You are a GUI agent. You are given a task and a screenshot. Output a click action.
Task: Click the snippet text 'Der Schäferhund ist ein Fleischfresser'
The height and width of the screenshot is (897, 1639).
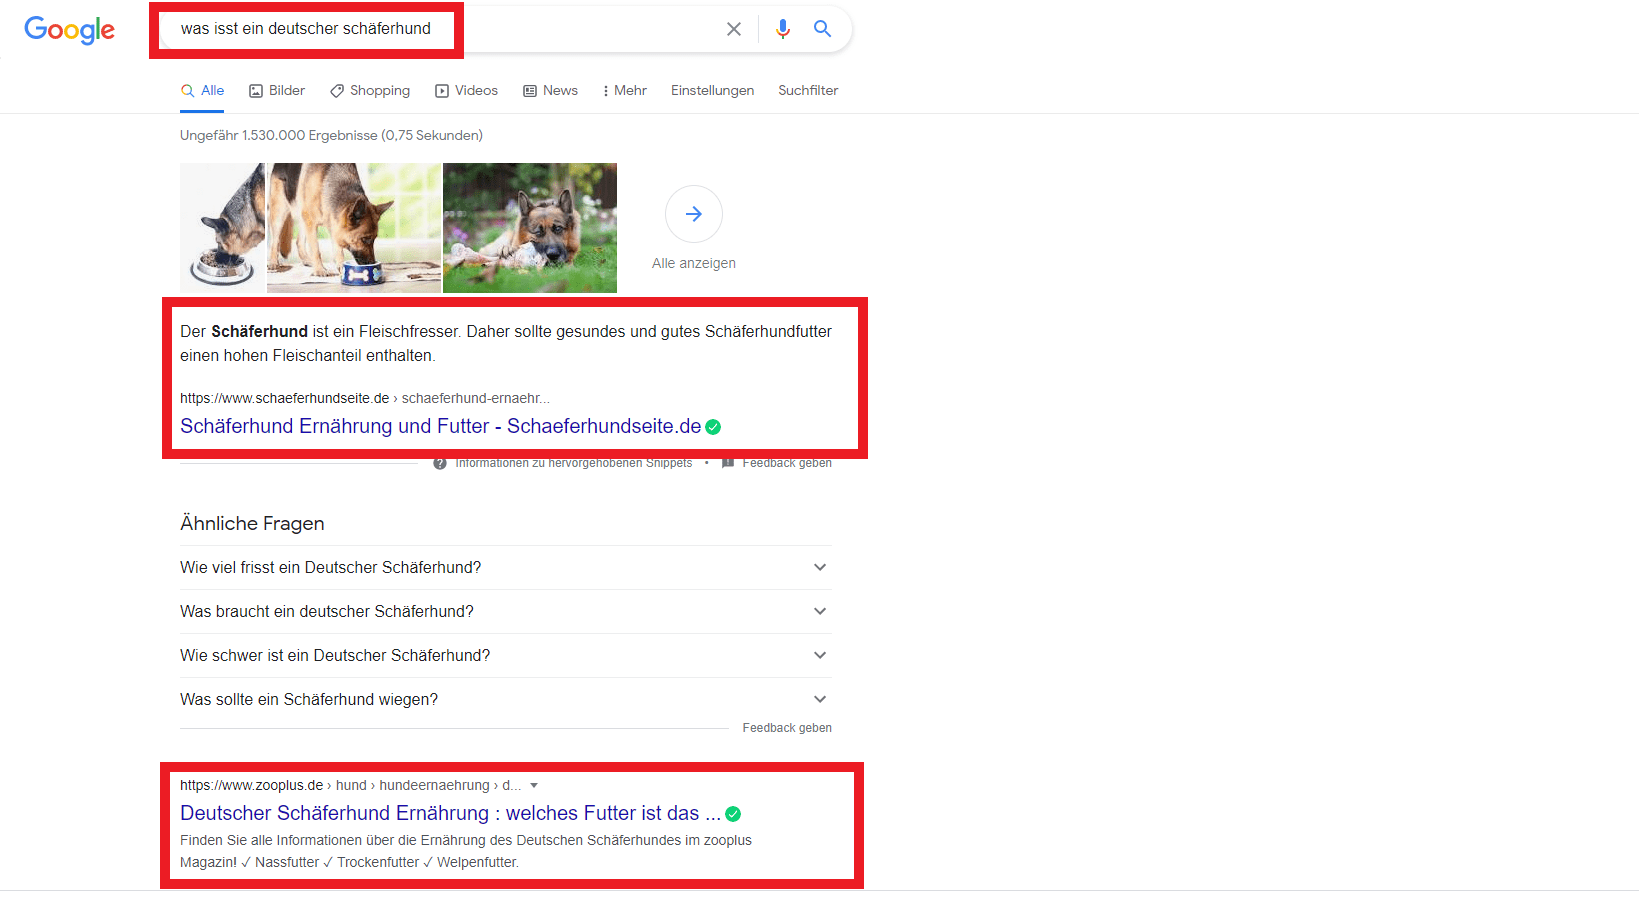pos(320,331)
